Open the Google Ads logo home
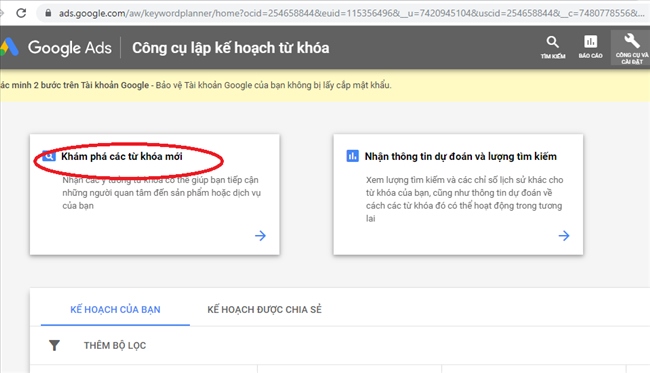Image resolution: width=650 pixels, height=373 pixels. tap(10, 47)
